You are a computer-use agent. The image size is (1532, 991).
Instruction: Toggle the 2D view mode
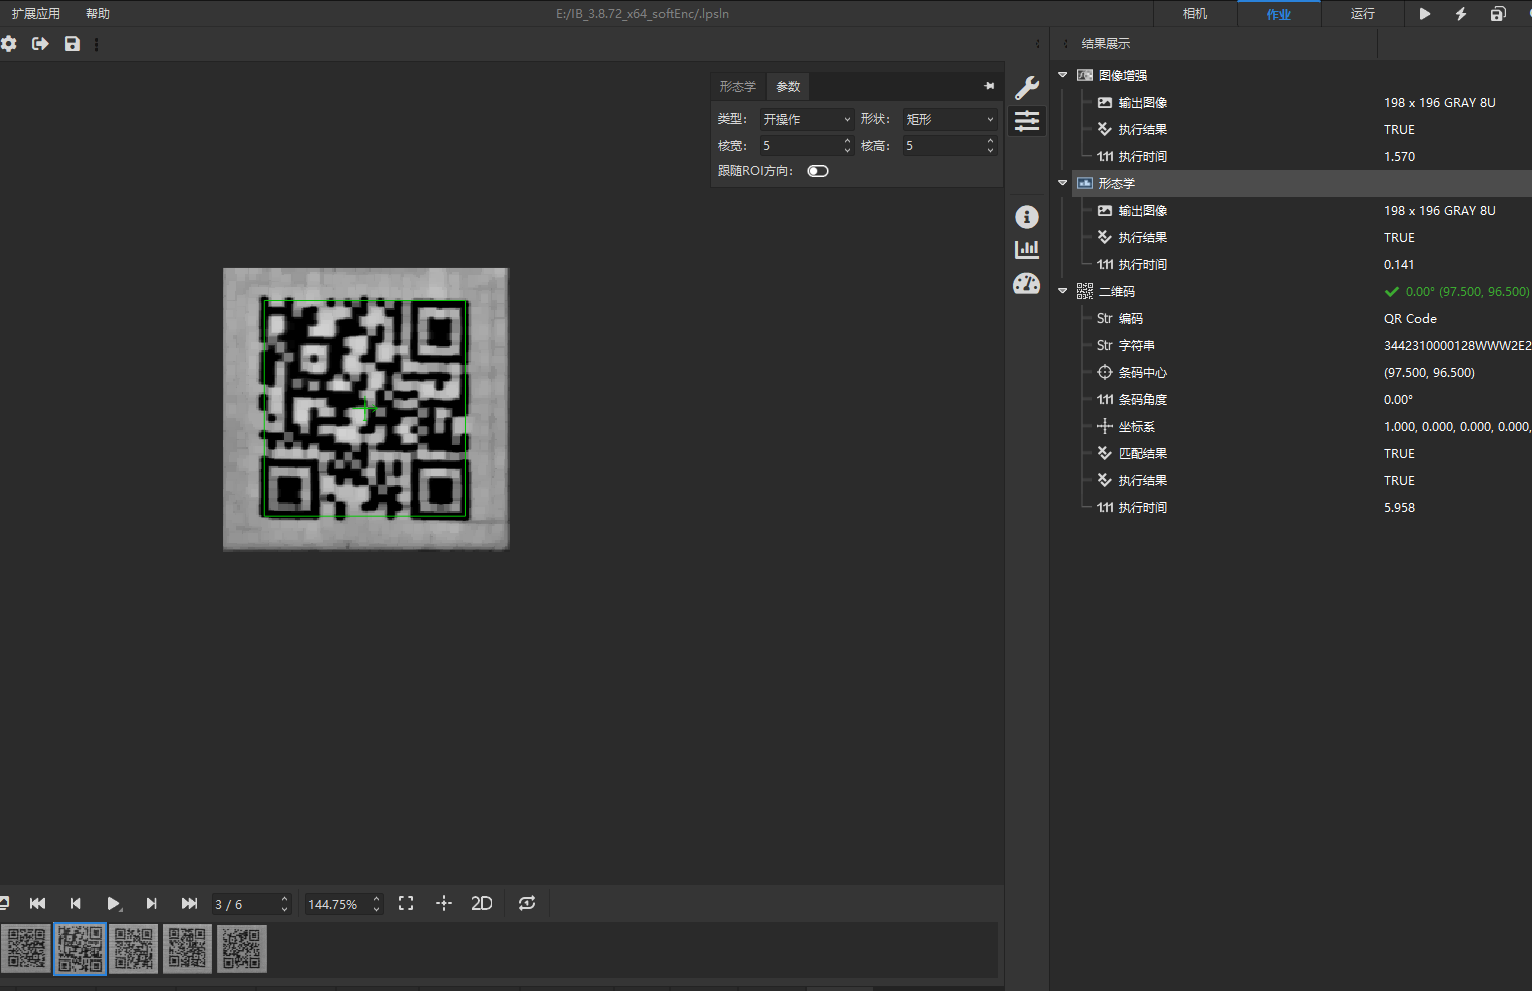(x=482, y=903)
